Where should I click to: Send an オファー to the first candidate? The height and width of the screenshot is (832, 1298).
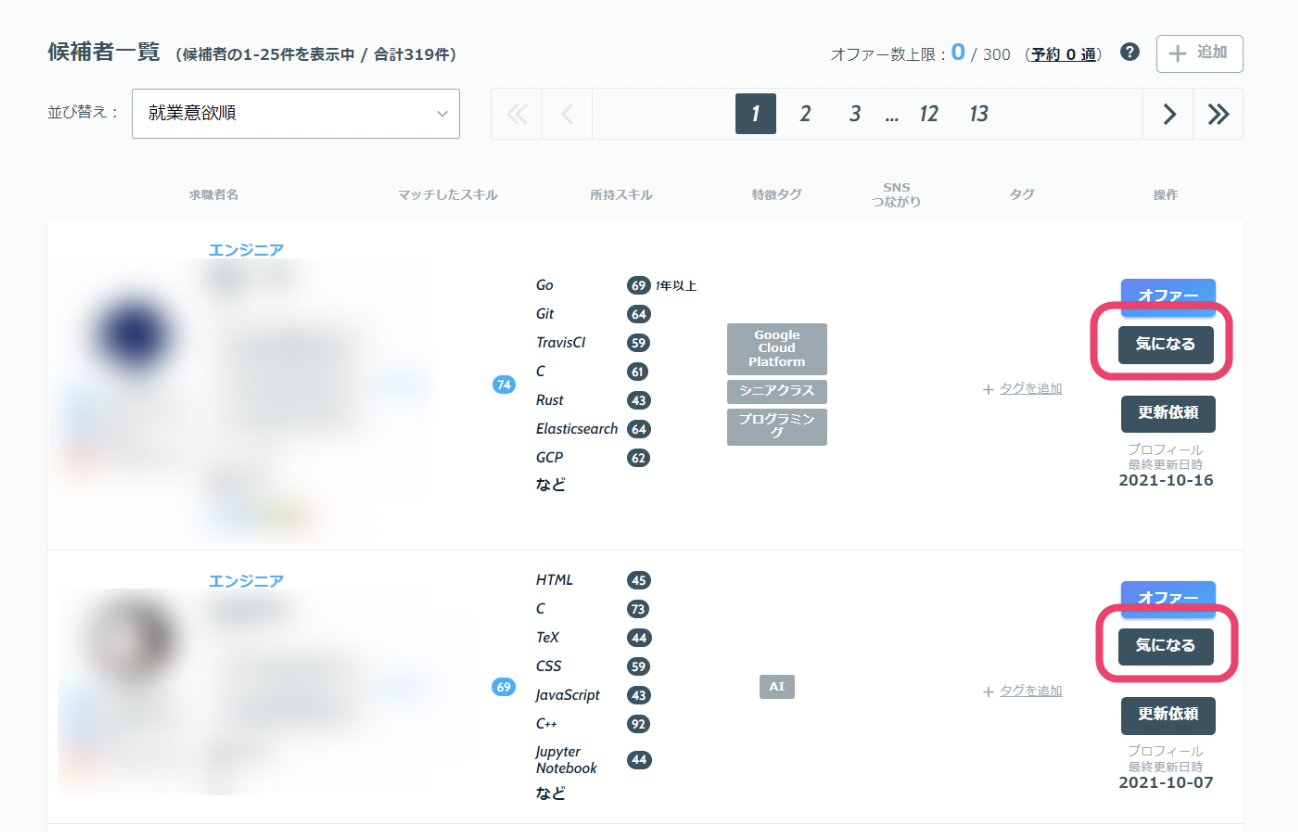pyautogui.click(x=1168, y=297)
